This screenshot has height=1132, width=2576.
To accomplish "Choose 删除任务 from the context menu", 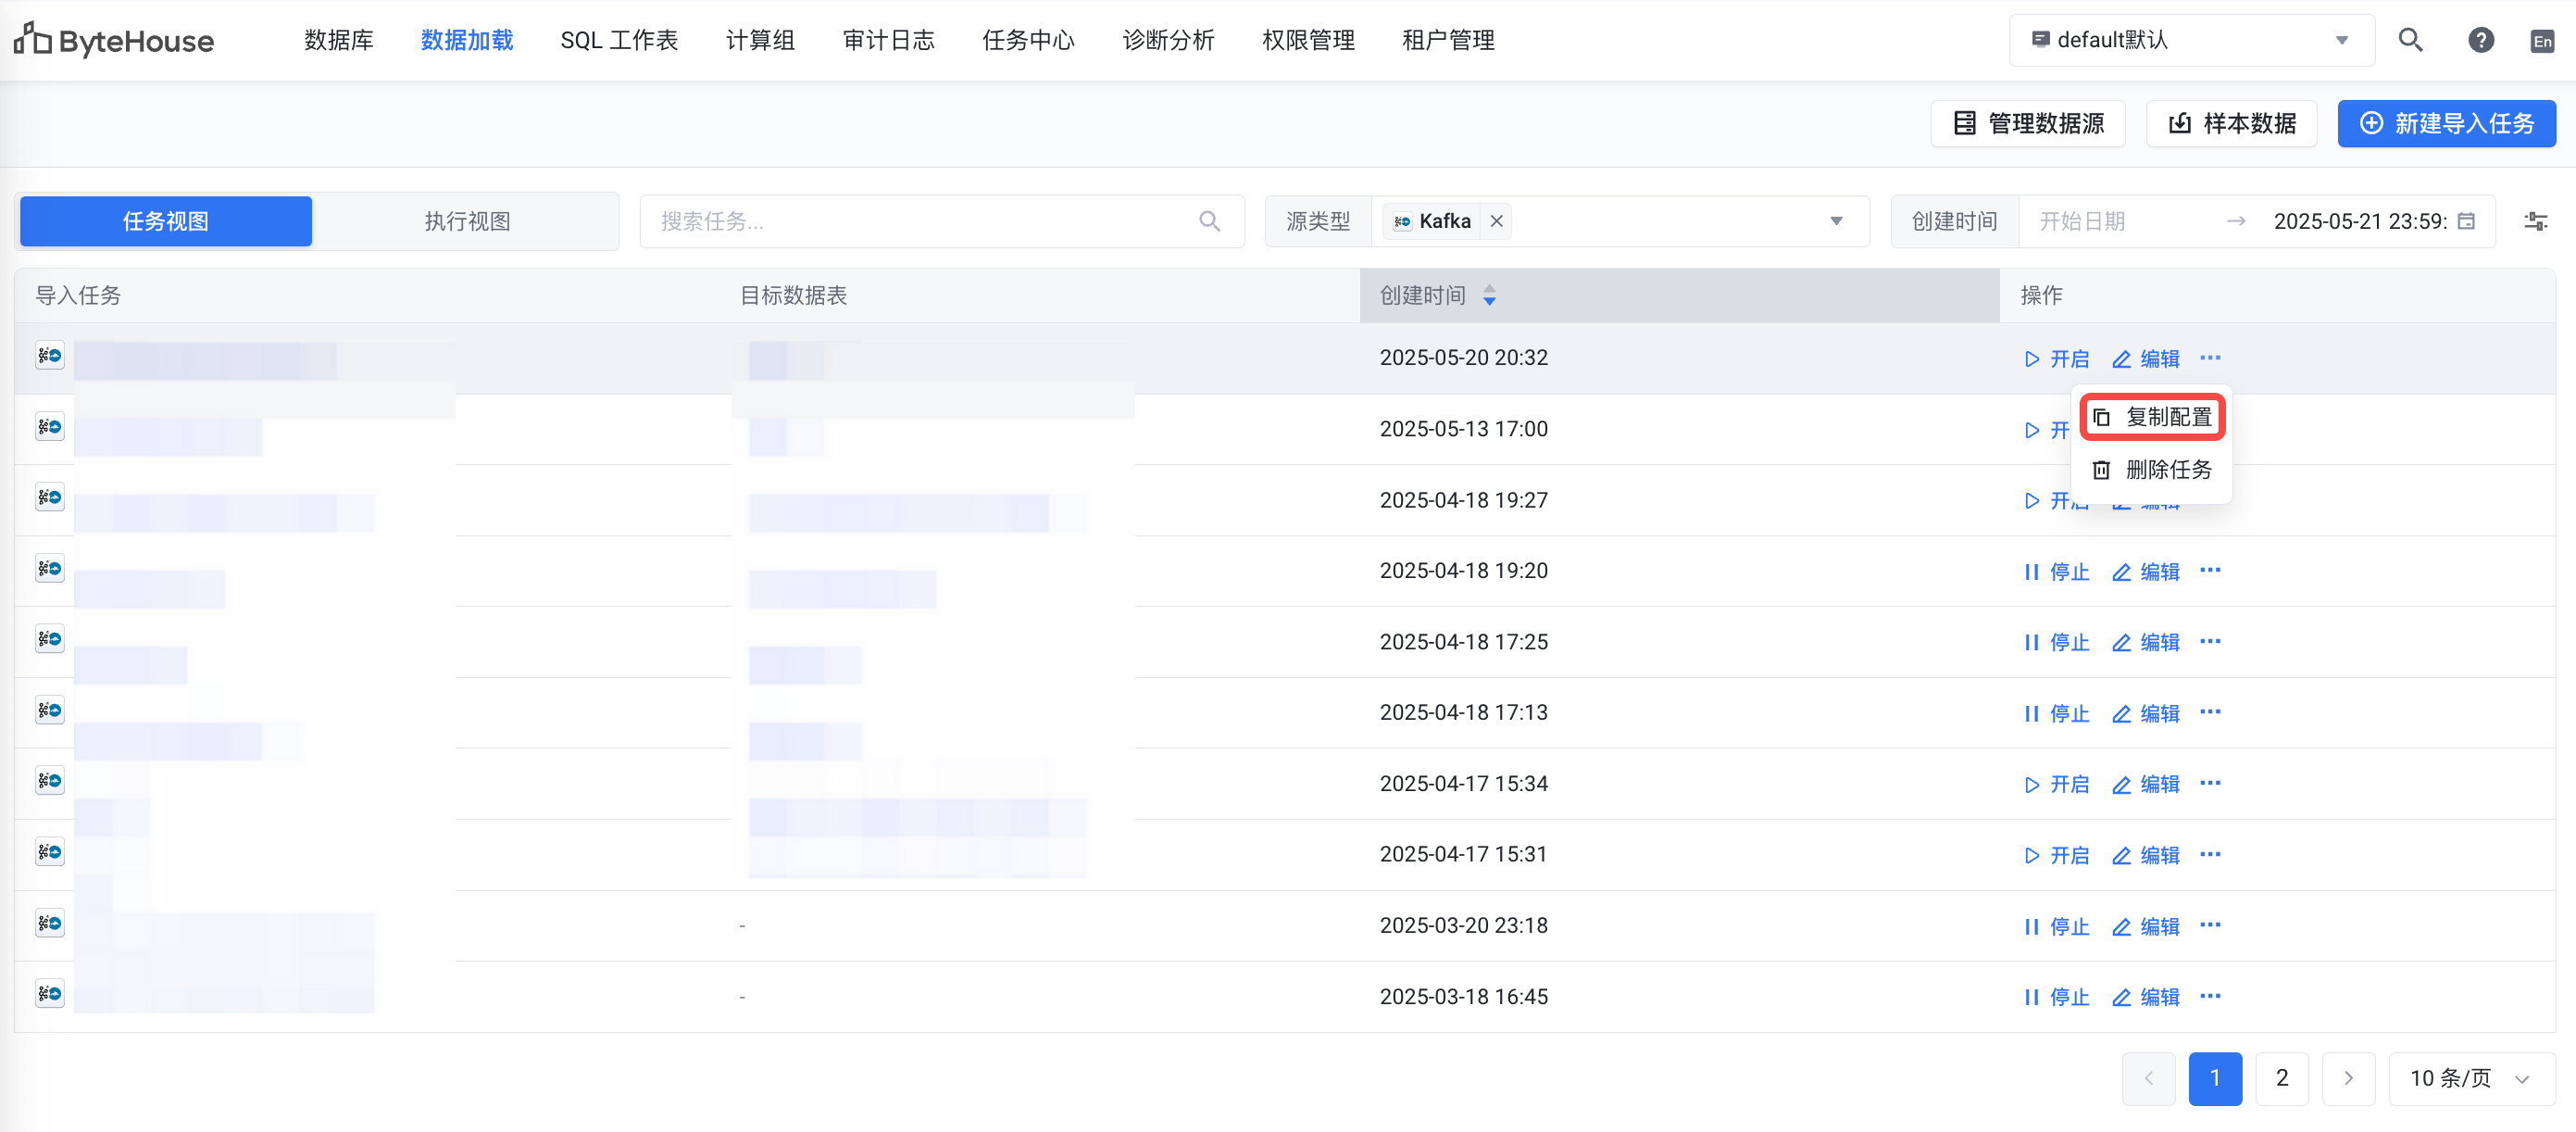I will click(x=2152, y=469).
